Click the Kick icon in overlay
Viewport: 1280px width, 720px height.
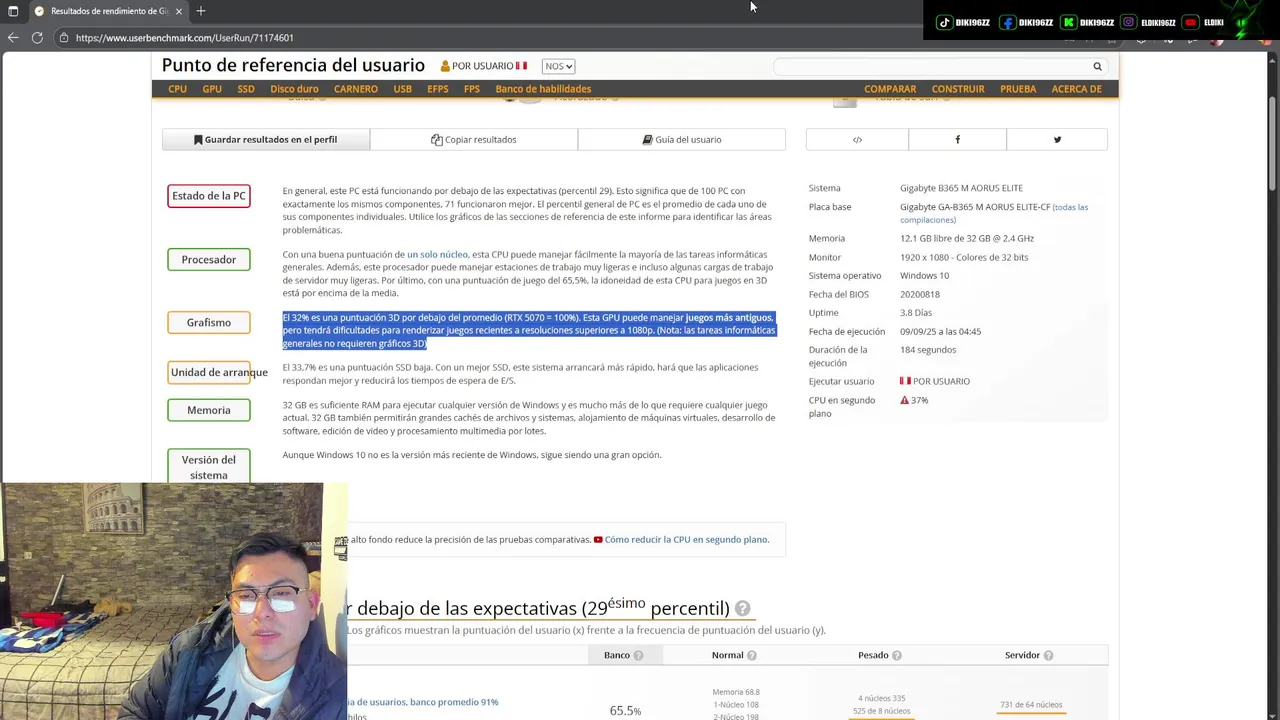(x=1069, y=22)
